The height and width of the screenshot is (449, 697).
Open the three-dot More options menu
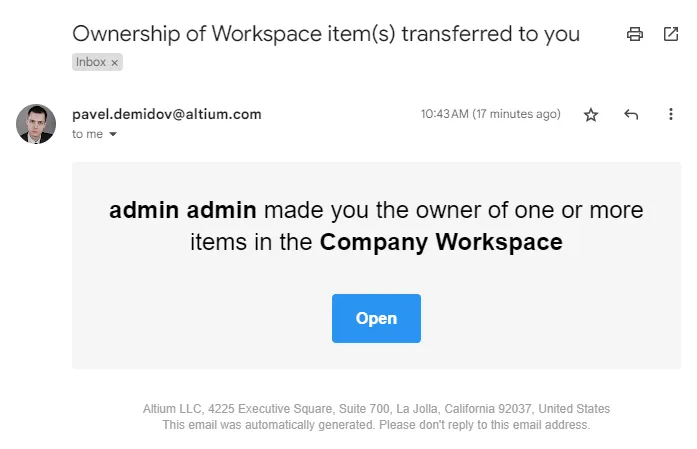click(671, 115)
